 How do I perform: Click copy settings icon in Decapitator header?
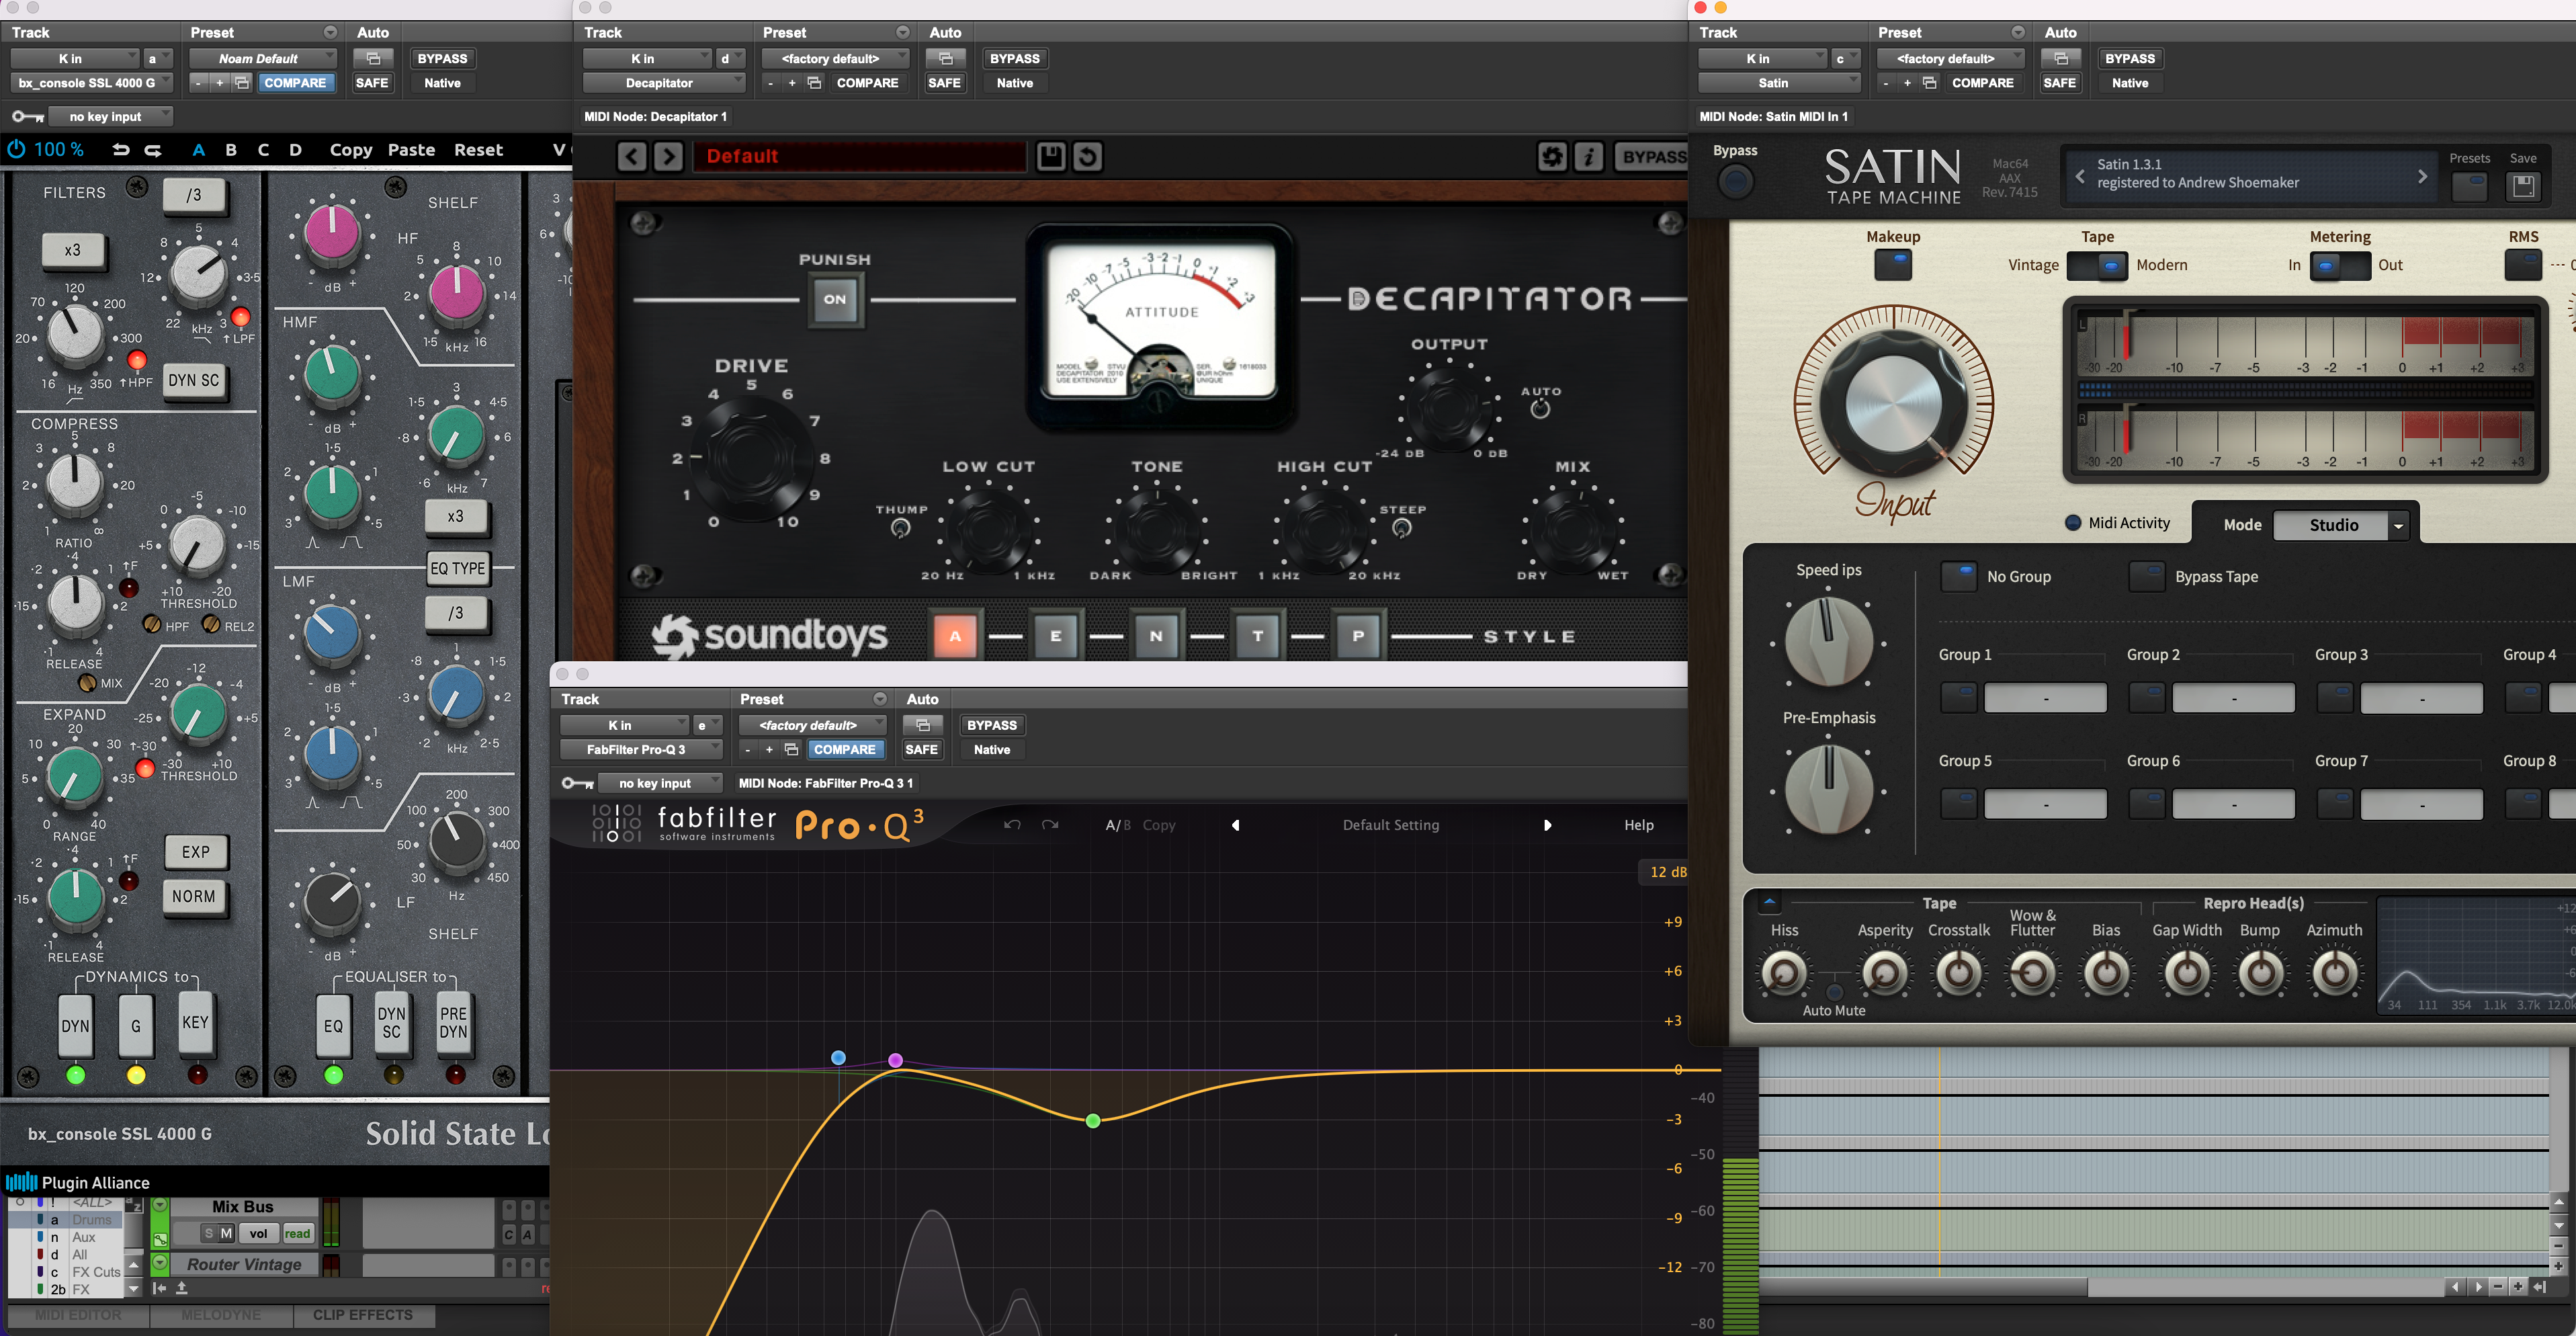click(x=814, y=83)
